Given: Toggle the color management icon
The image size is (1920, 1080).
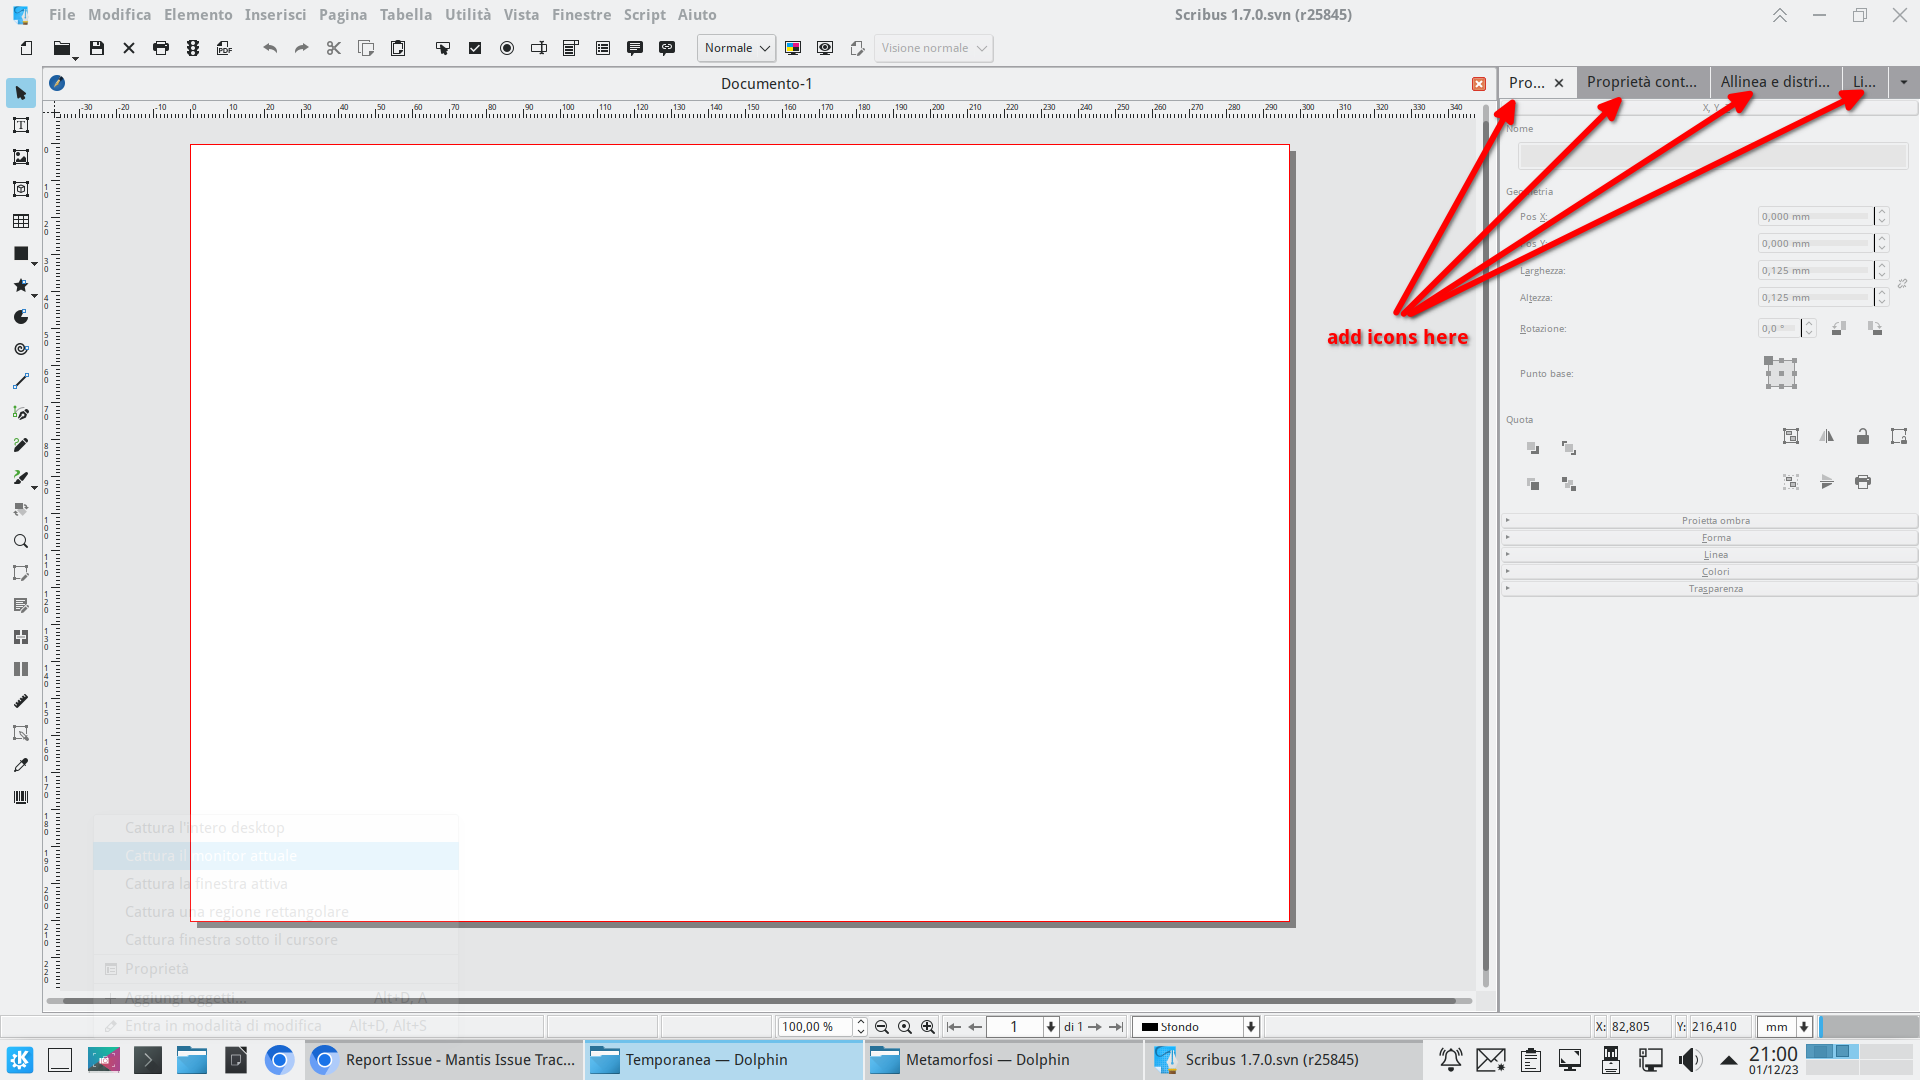Looking at the screenshot, I should [793, 48].
